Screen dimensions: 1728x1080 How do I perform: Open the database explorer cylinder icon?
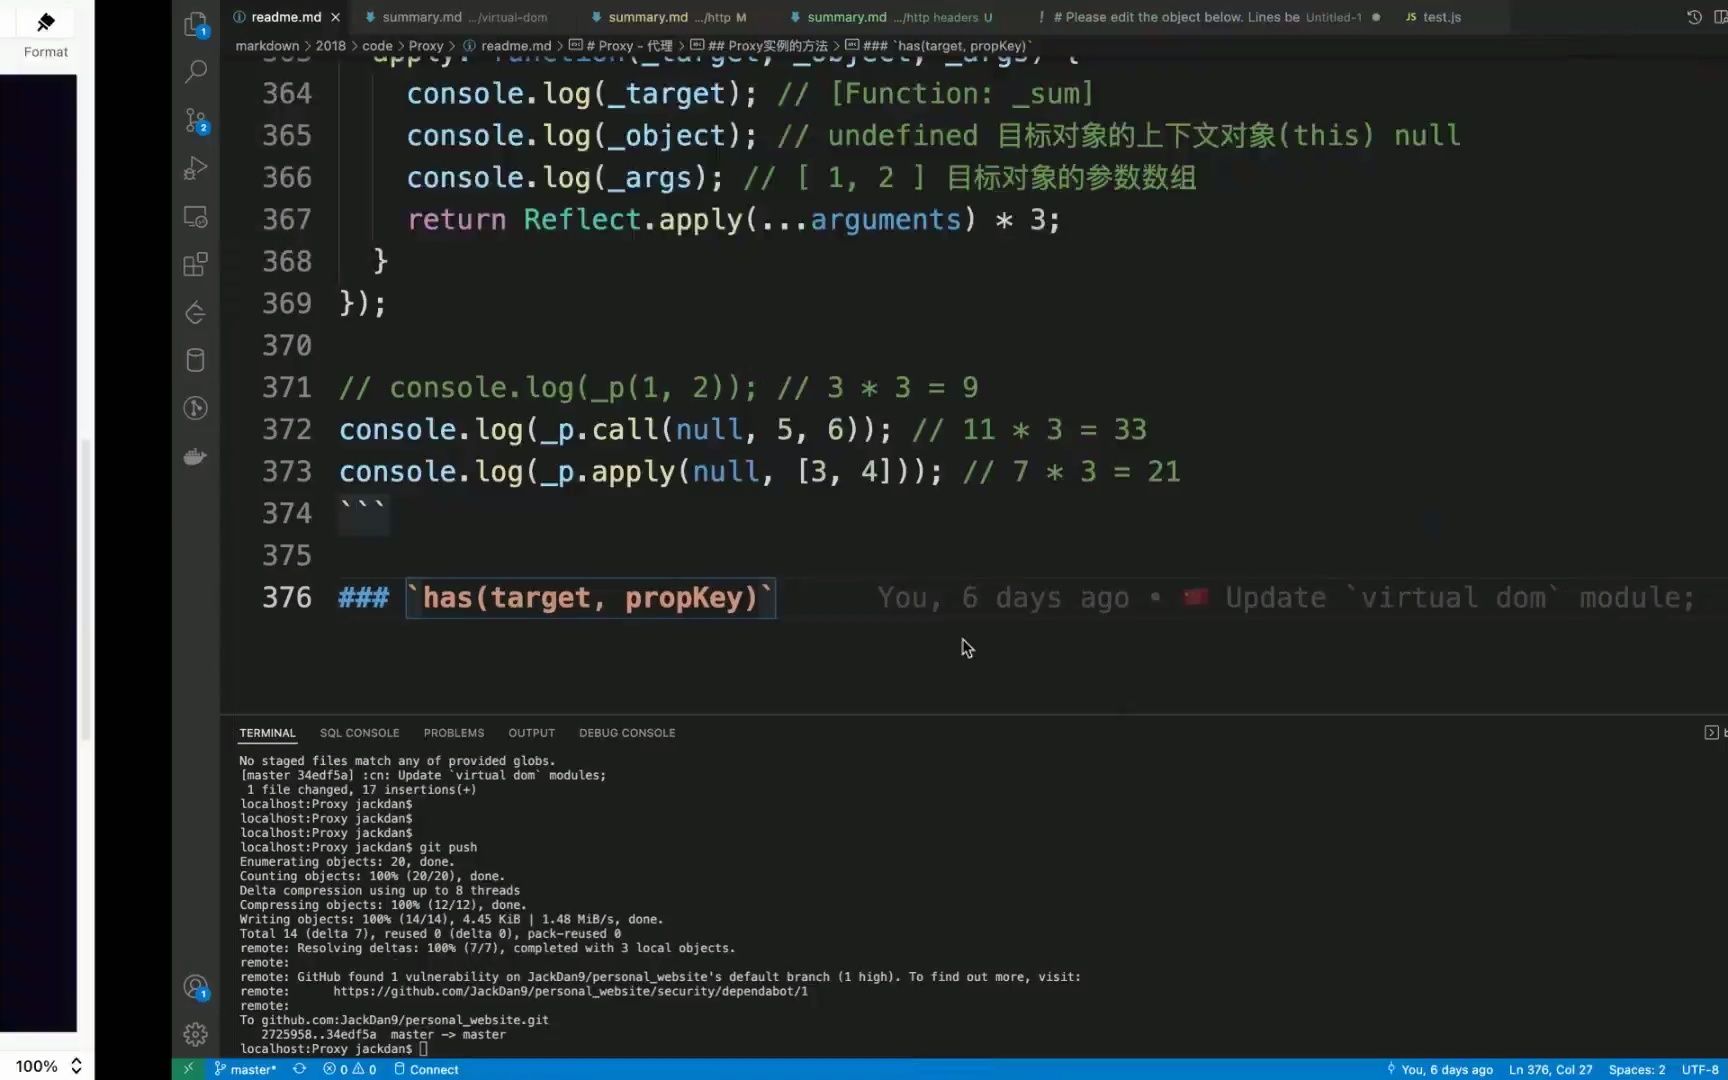click(x=196, y=360)
